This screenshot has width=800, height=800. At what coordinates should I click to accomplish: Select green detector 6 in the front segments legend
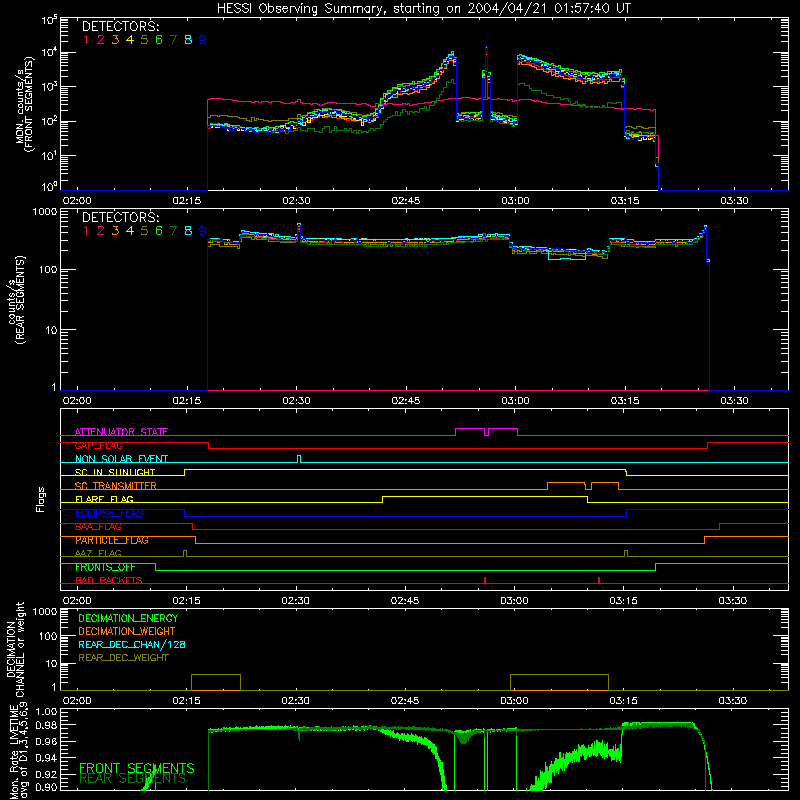(159, 40)
